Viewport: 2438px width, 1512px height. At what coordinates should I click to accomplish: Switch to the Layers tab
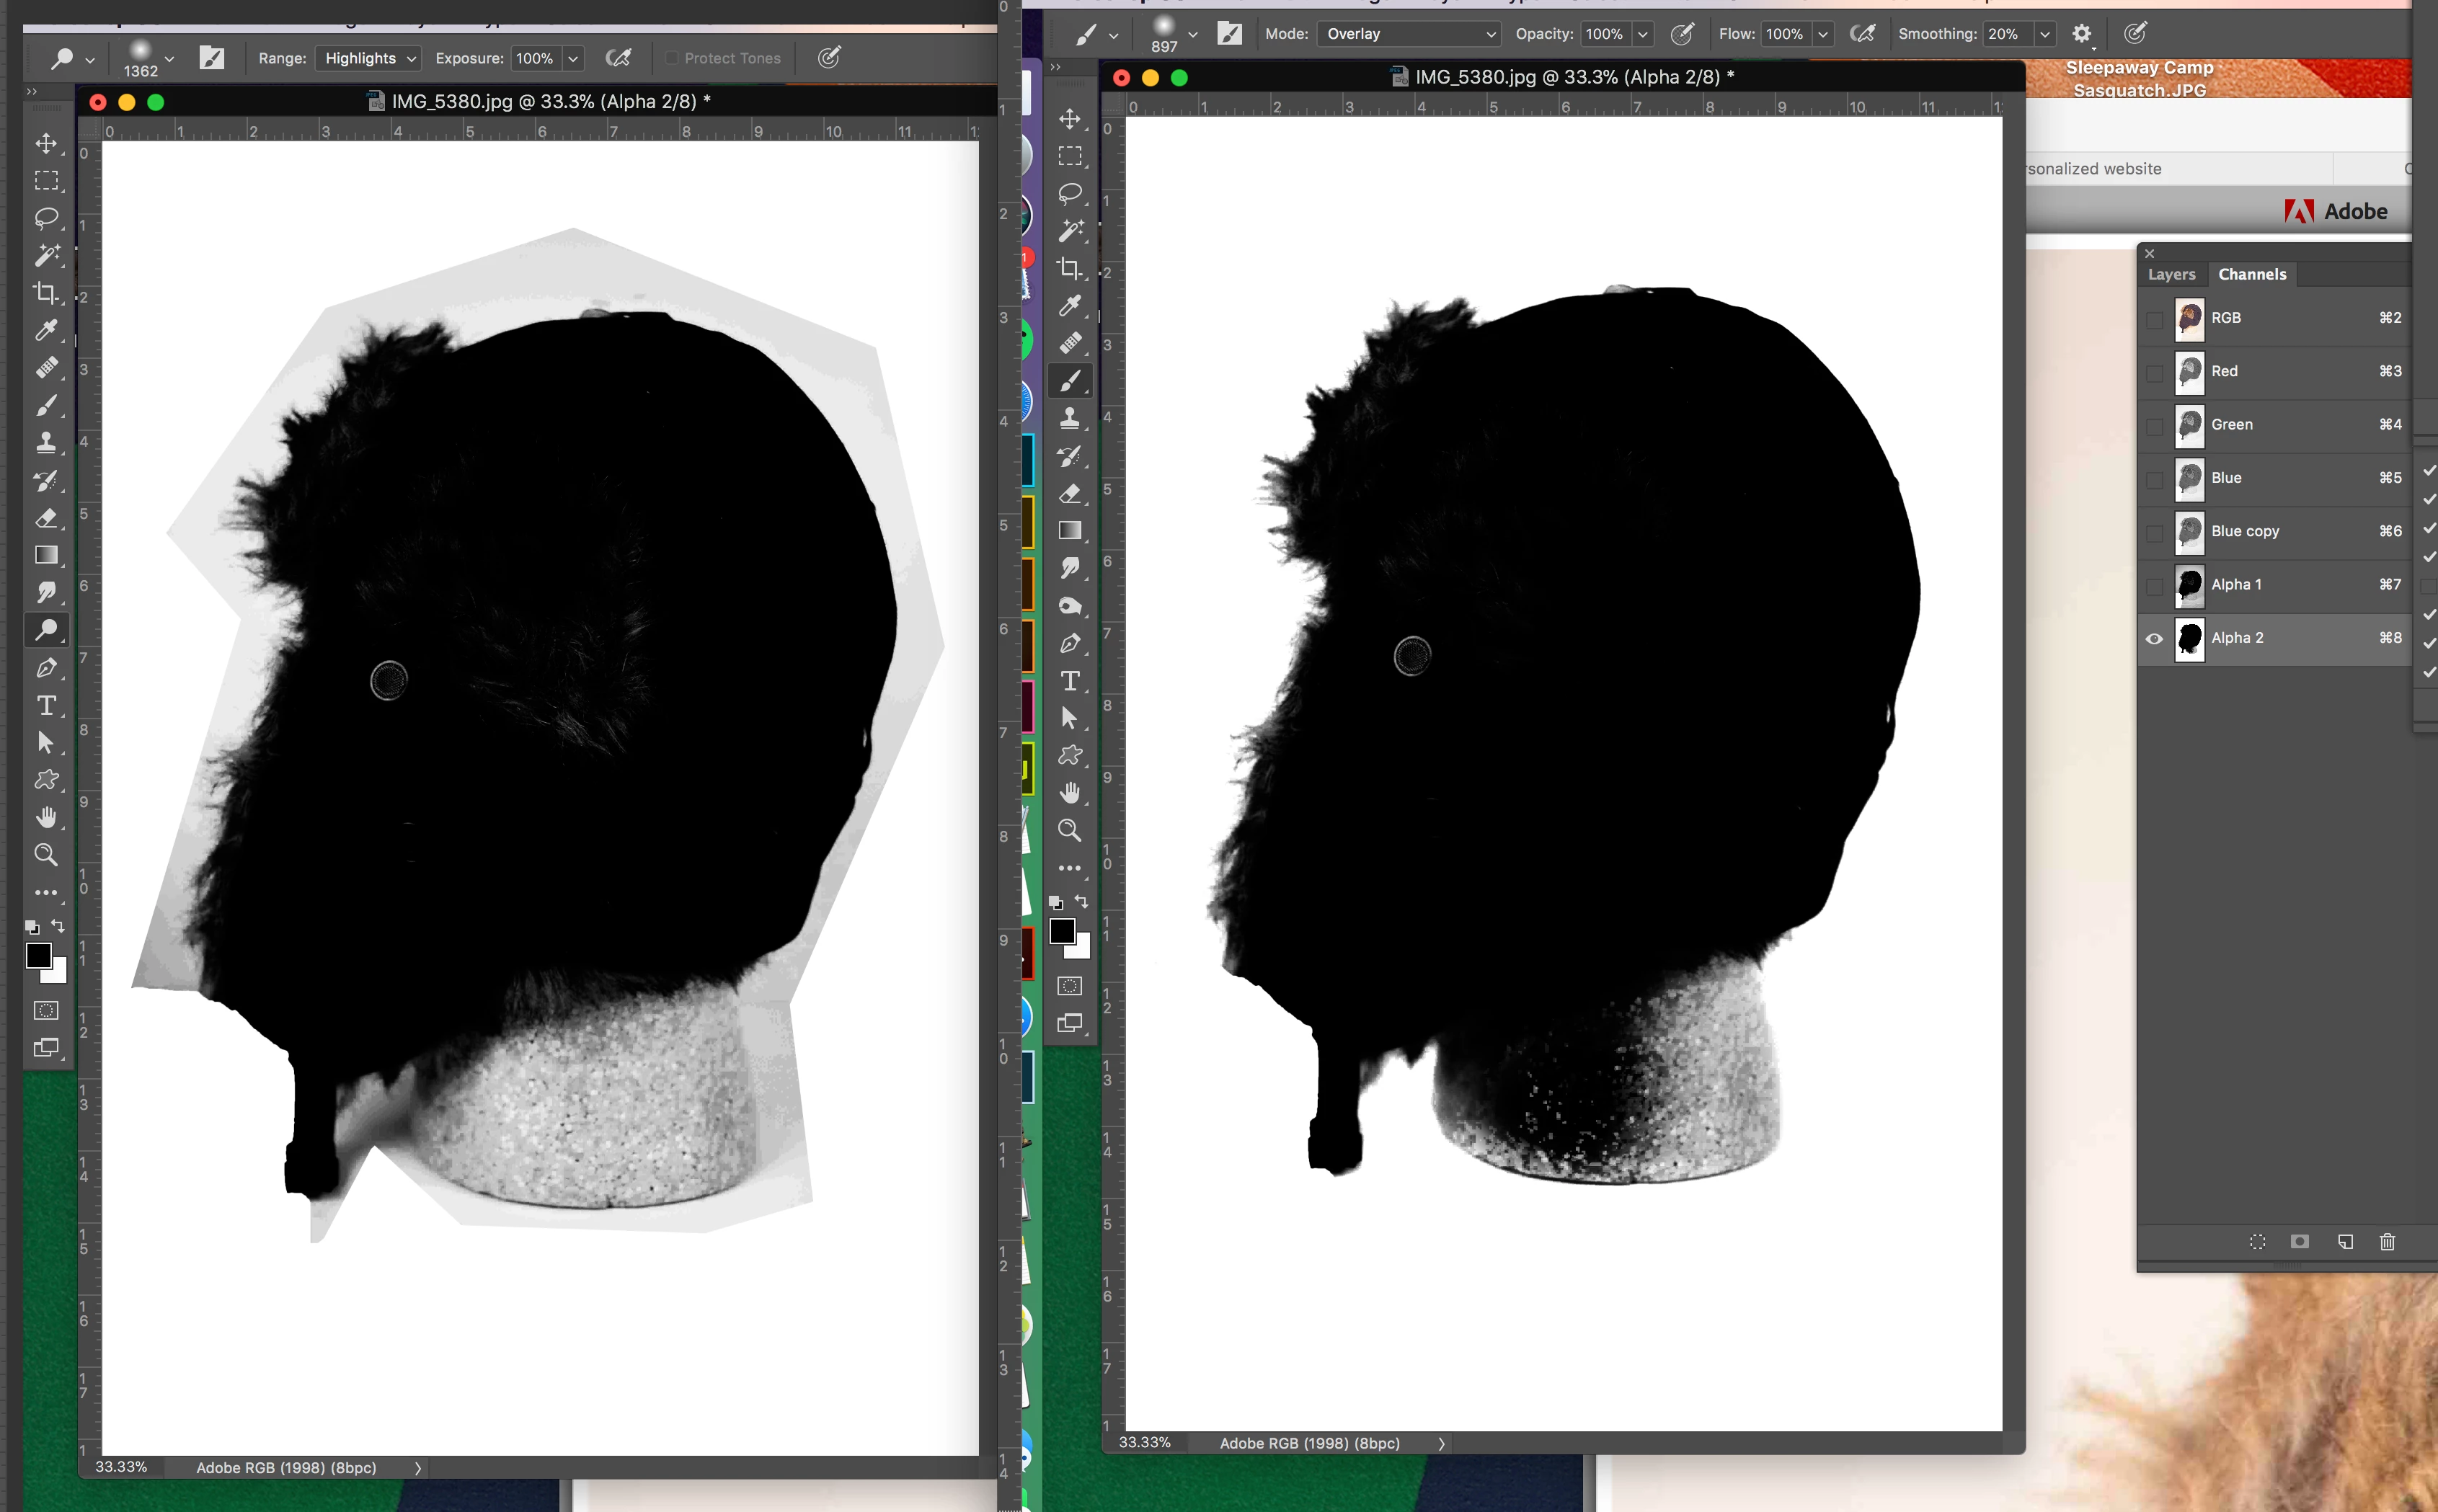click(x=2171, y=274)
